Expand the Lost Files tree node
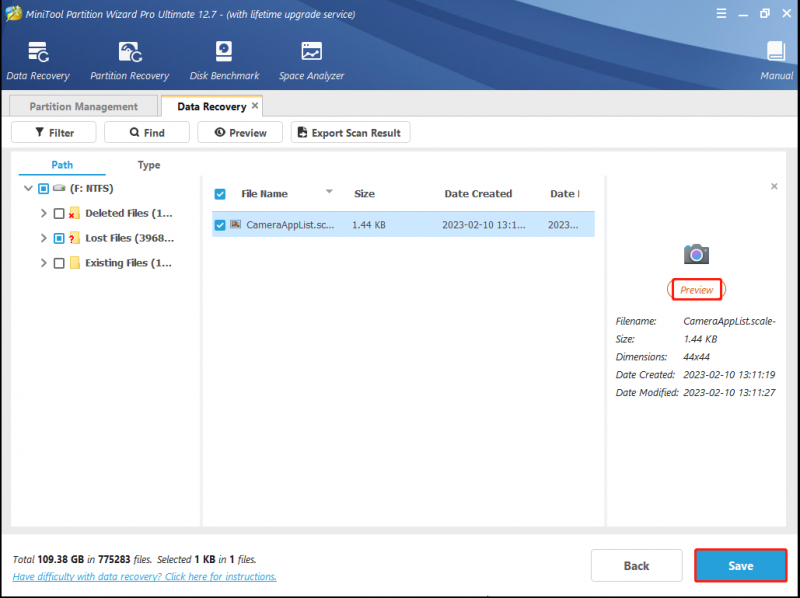The height and width of the screenshot is (598, 800). tap(43, 238)
